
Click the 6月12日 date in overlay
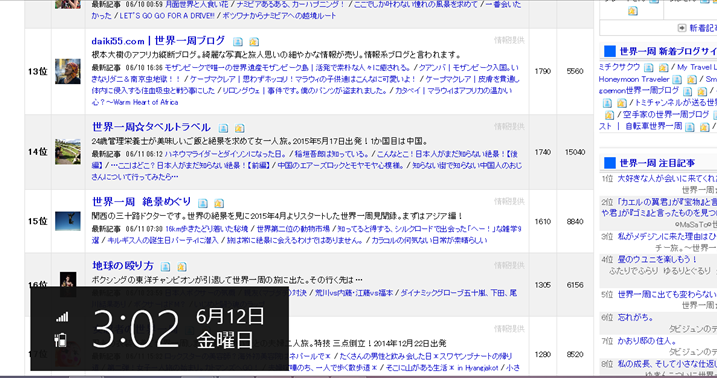pos(230,316)
